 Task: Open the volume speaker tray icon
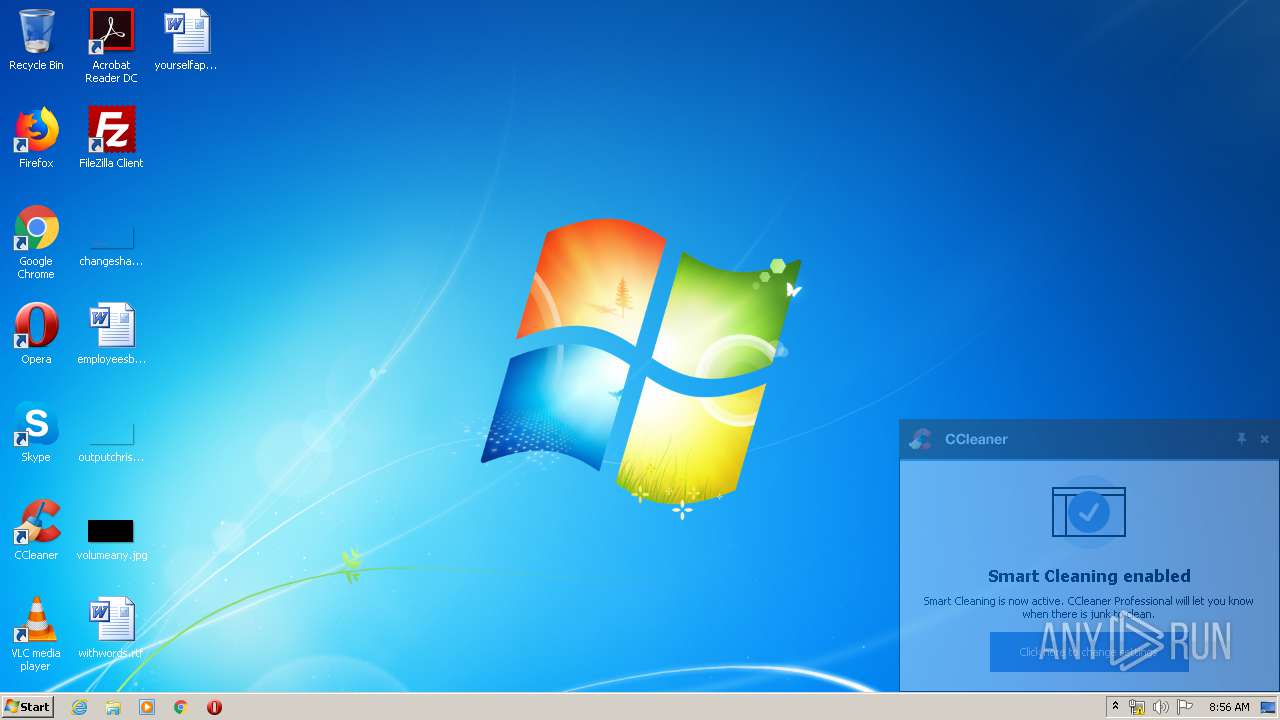(1160, 707)
